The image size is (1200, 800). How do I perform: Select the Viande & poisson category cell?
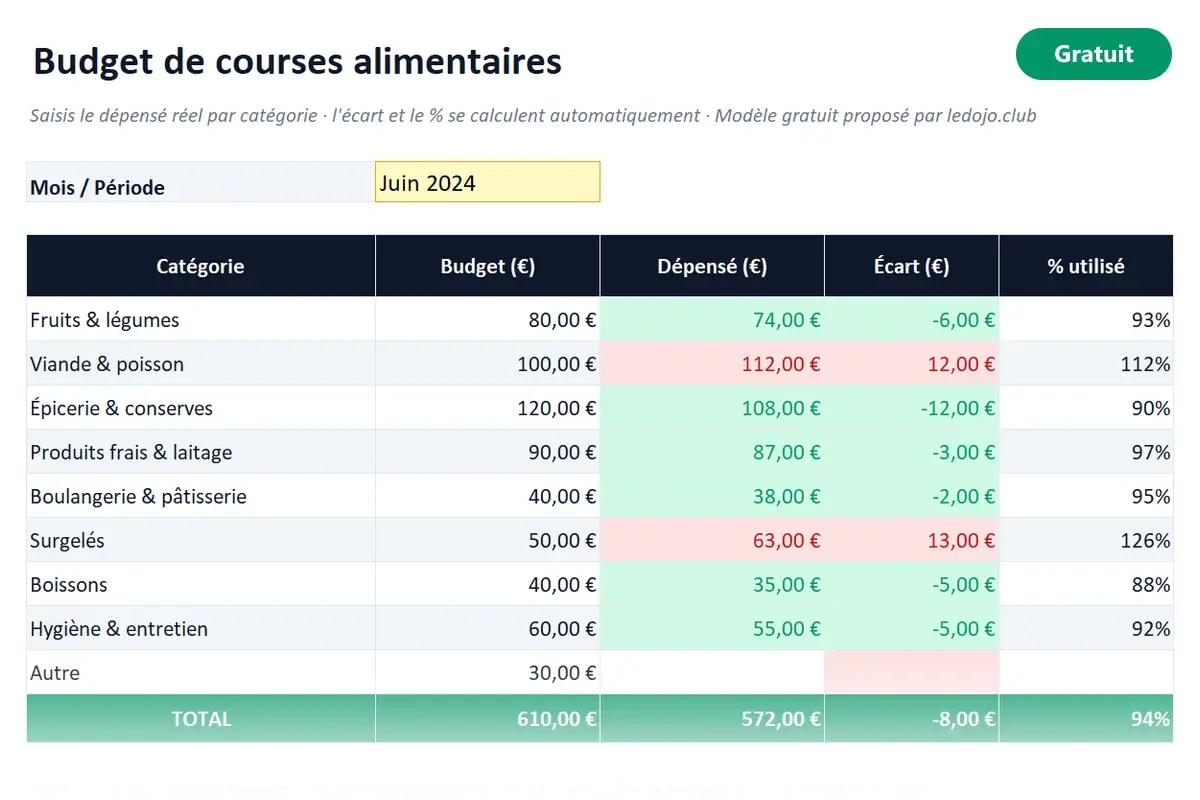[201, 364]
